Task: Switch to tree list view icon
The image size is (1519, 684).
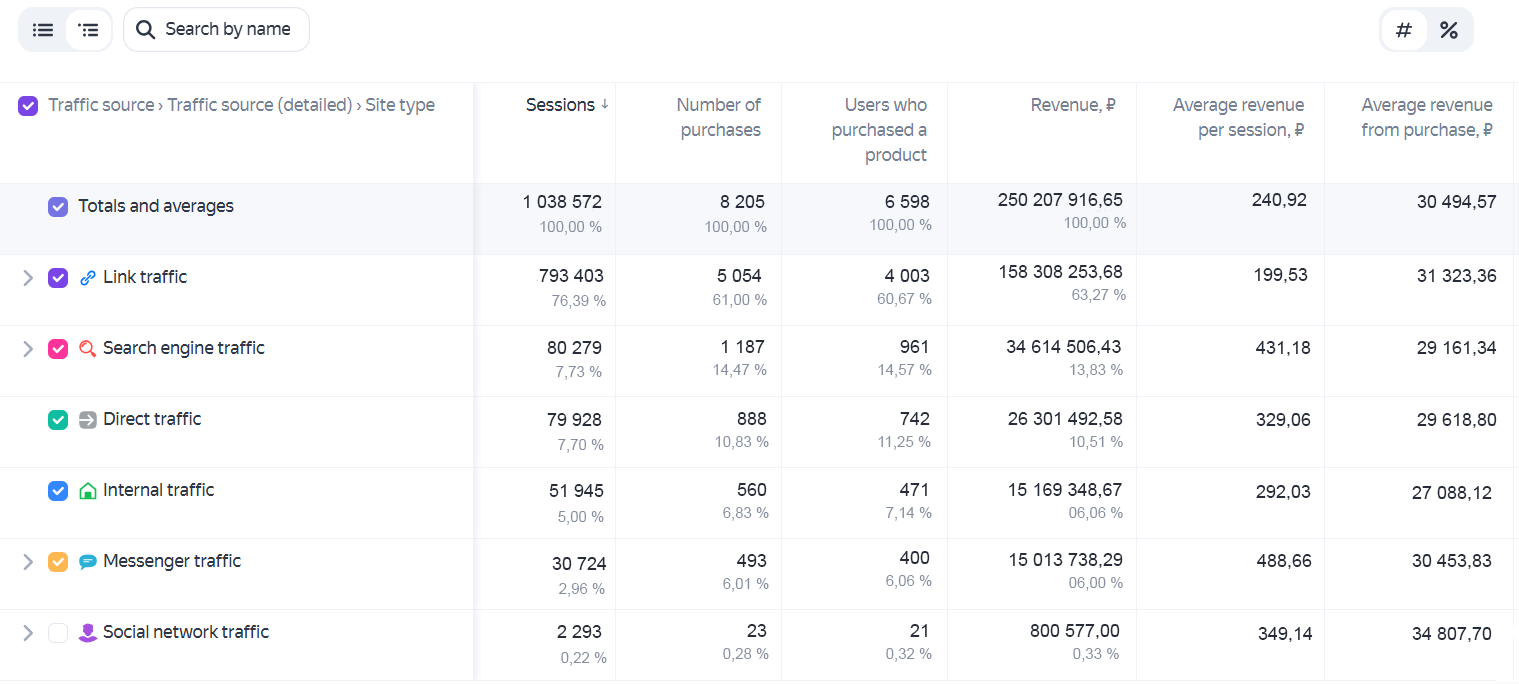Action: 89,30
